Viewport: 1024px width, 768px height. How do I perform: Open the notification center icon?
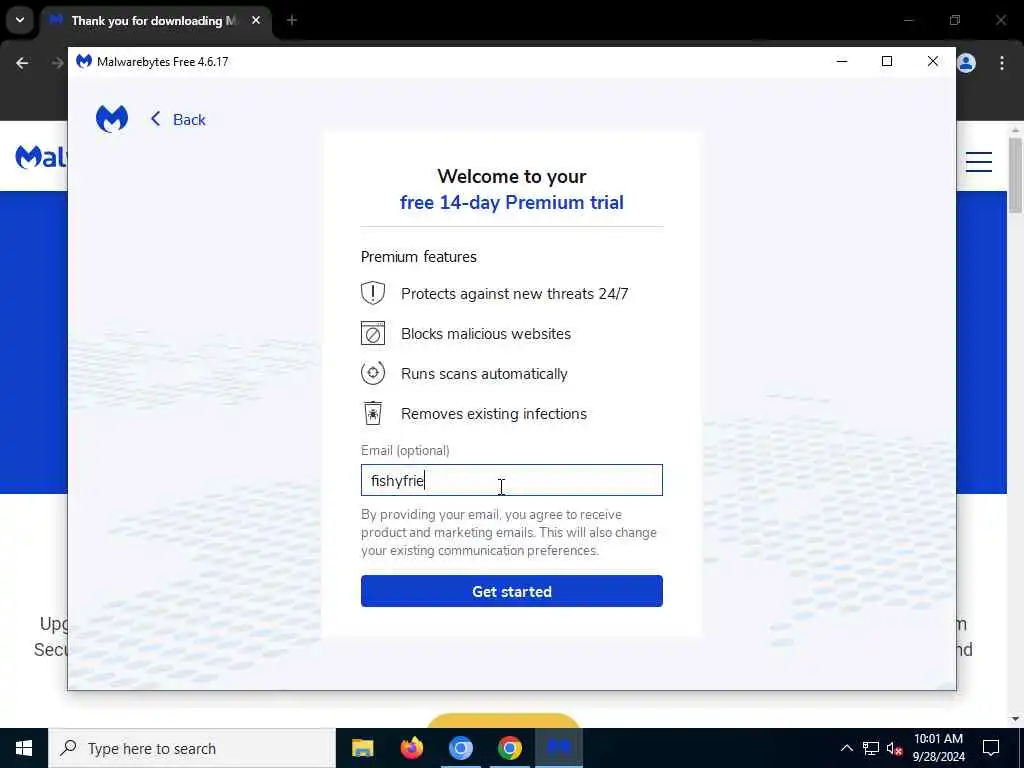[x=991, y=748]
